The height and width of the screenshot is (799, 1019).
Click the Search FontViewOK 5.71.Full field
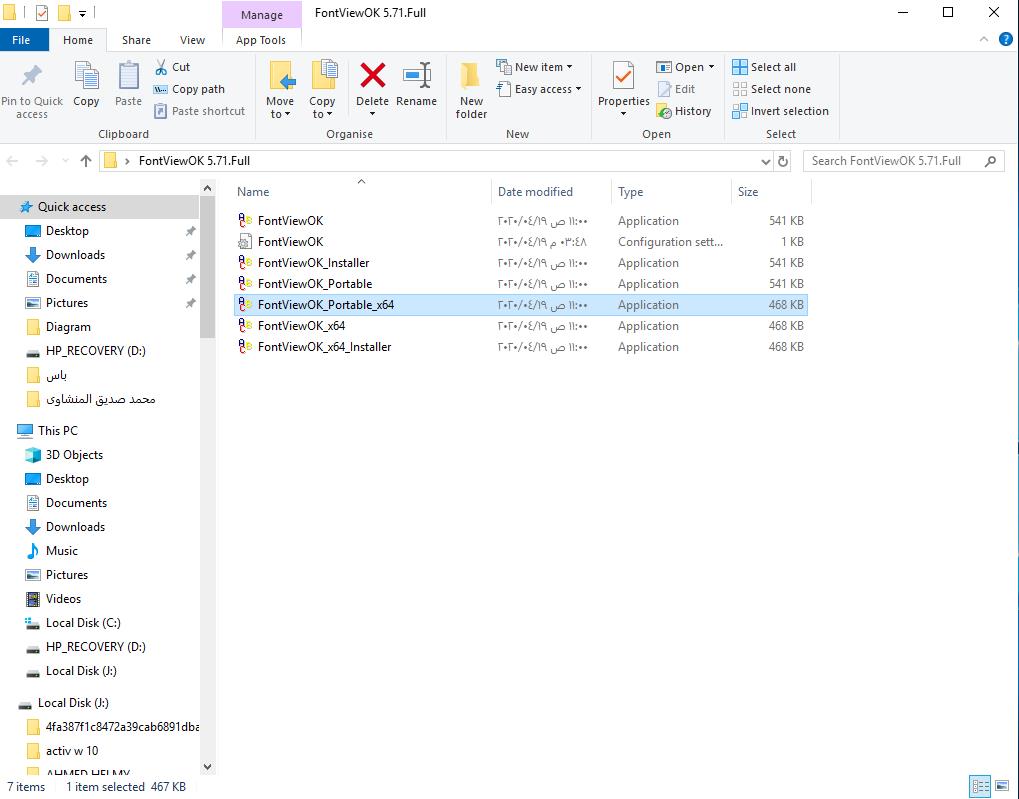tap(894, 161)
